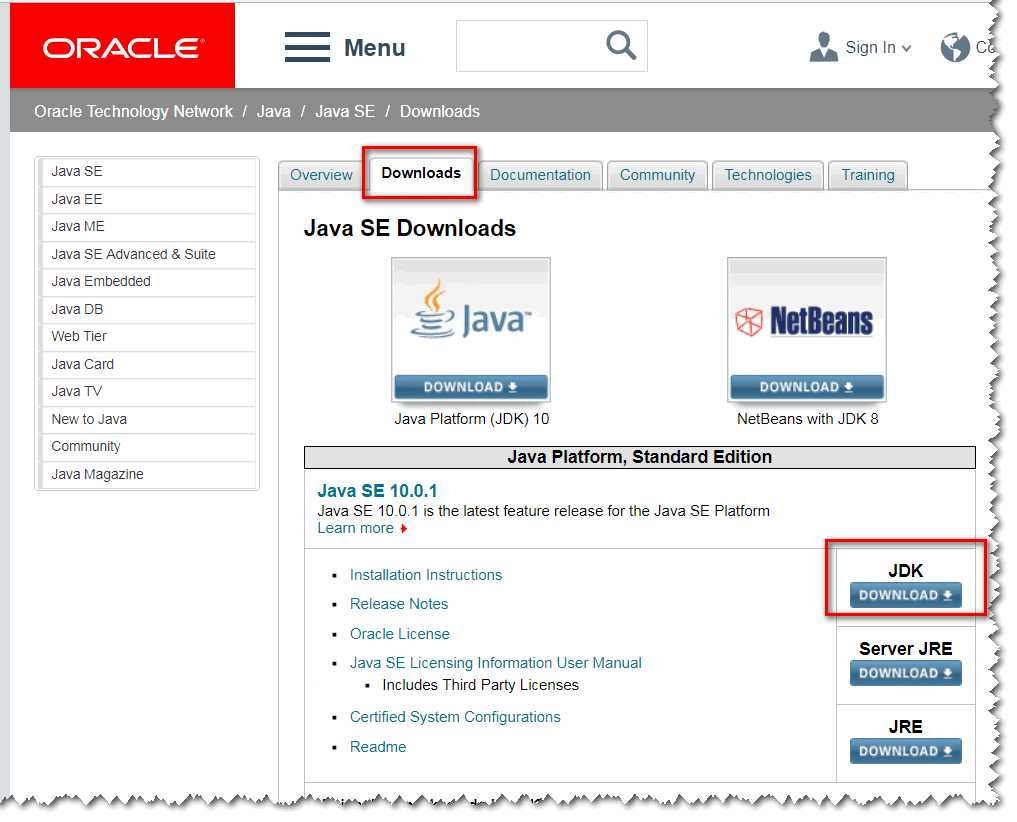Open New to Java sidebar link

148,420
